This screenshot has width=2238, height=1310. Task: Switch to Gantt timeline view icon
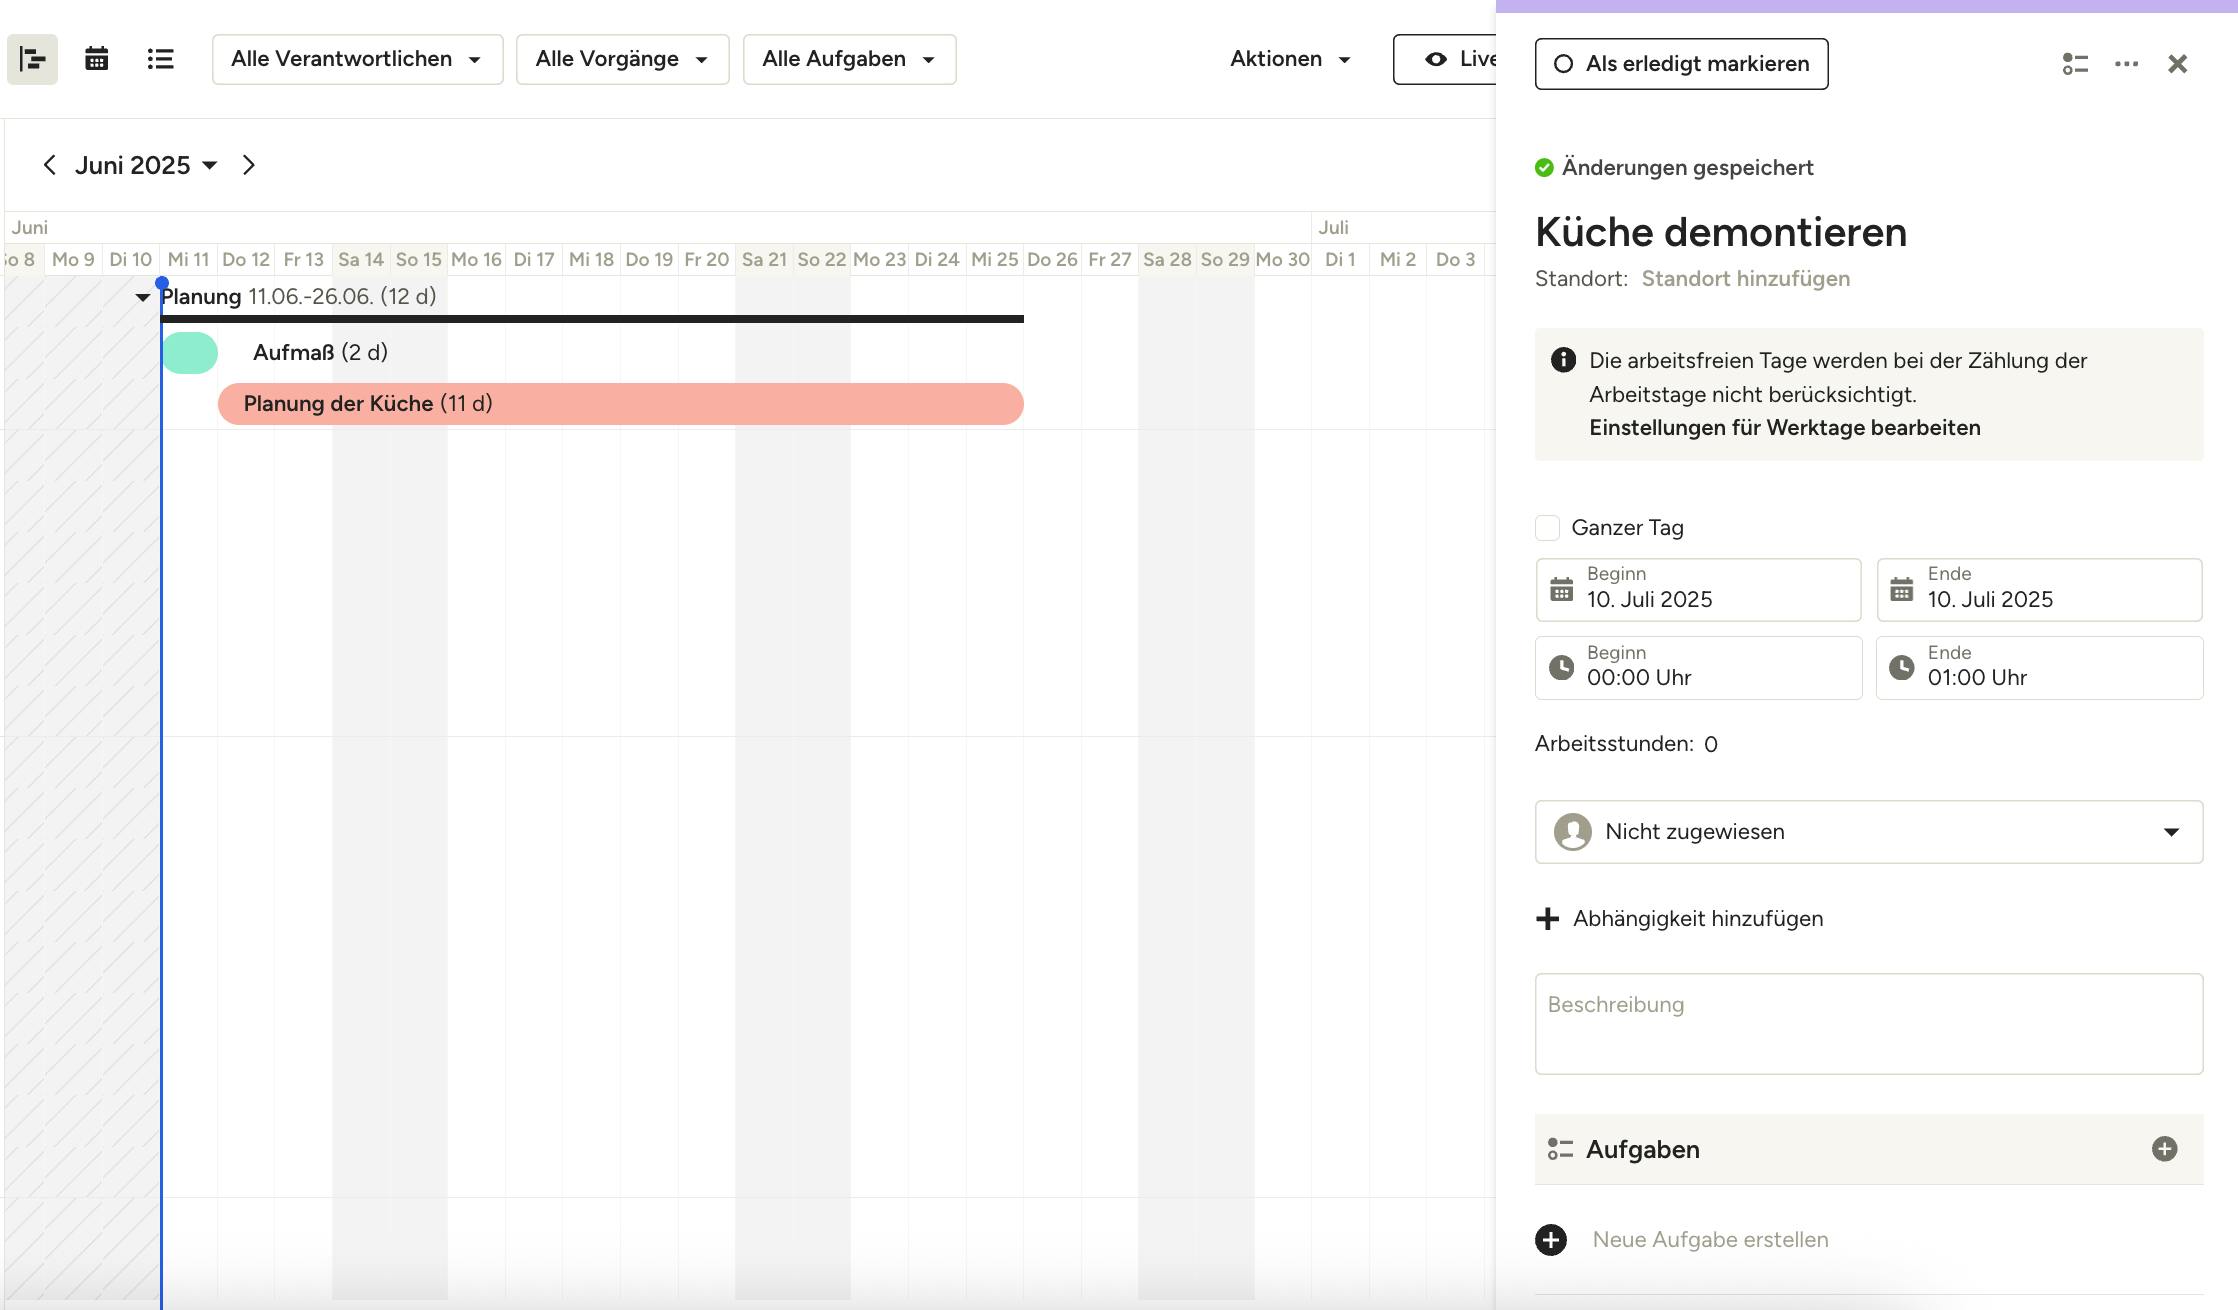[32, 59]
